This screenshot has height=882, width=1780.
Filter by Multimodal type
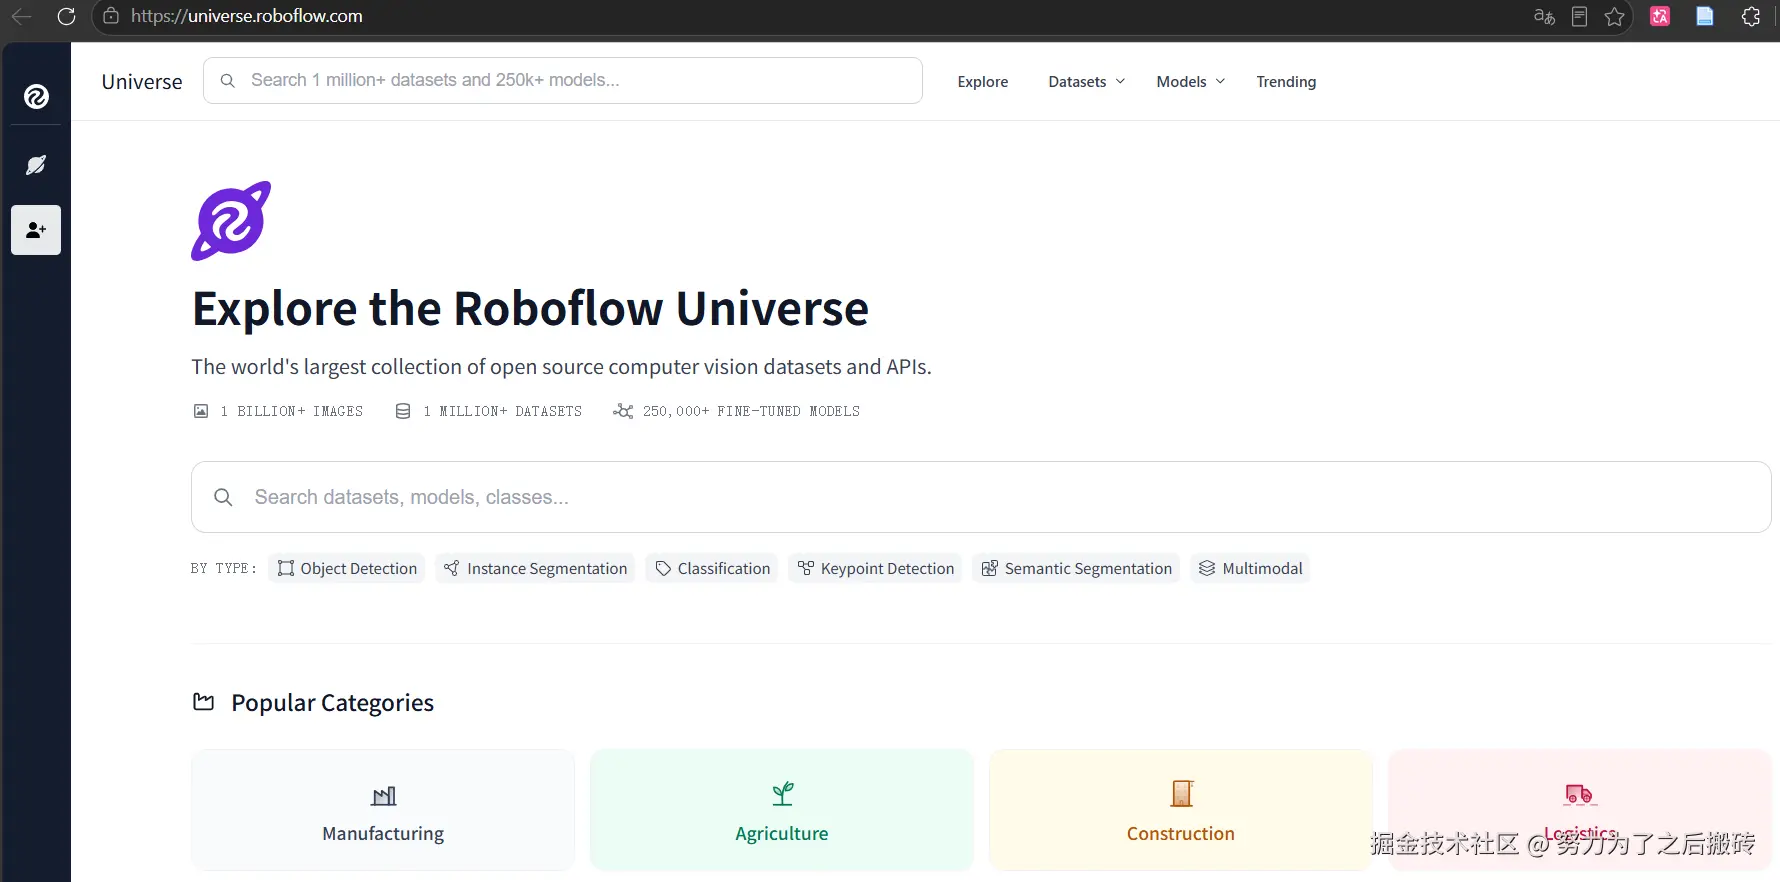pyautogui.click(x=1250, y=568)
